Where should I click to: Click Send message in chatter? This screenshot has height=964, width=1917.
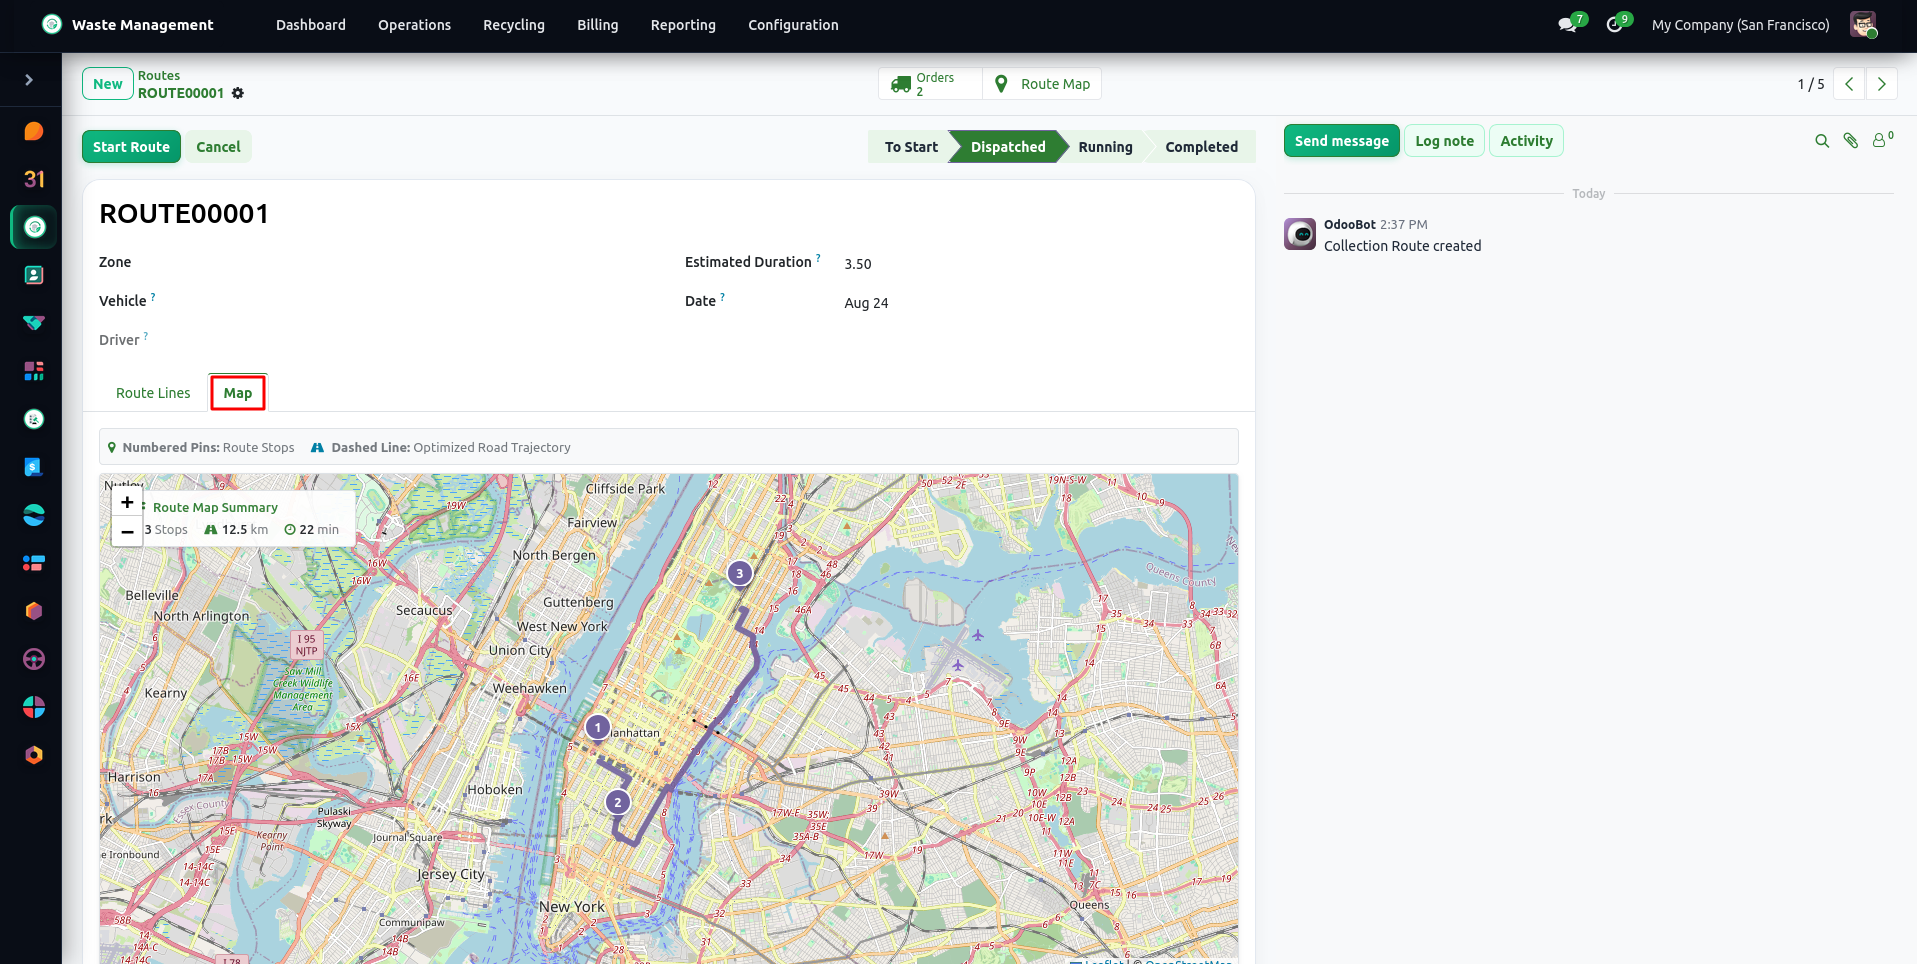pyautogui.click(x=1341, y=141)
